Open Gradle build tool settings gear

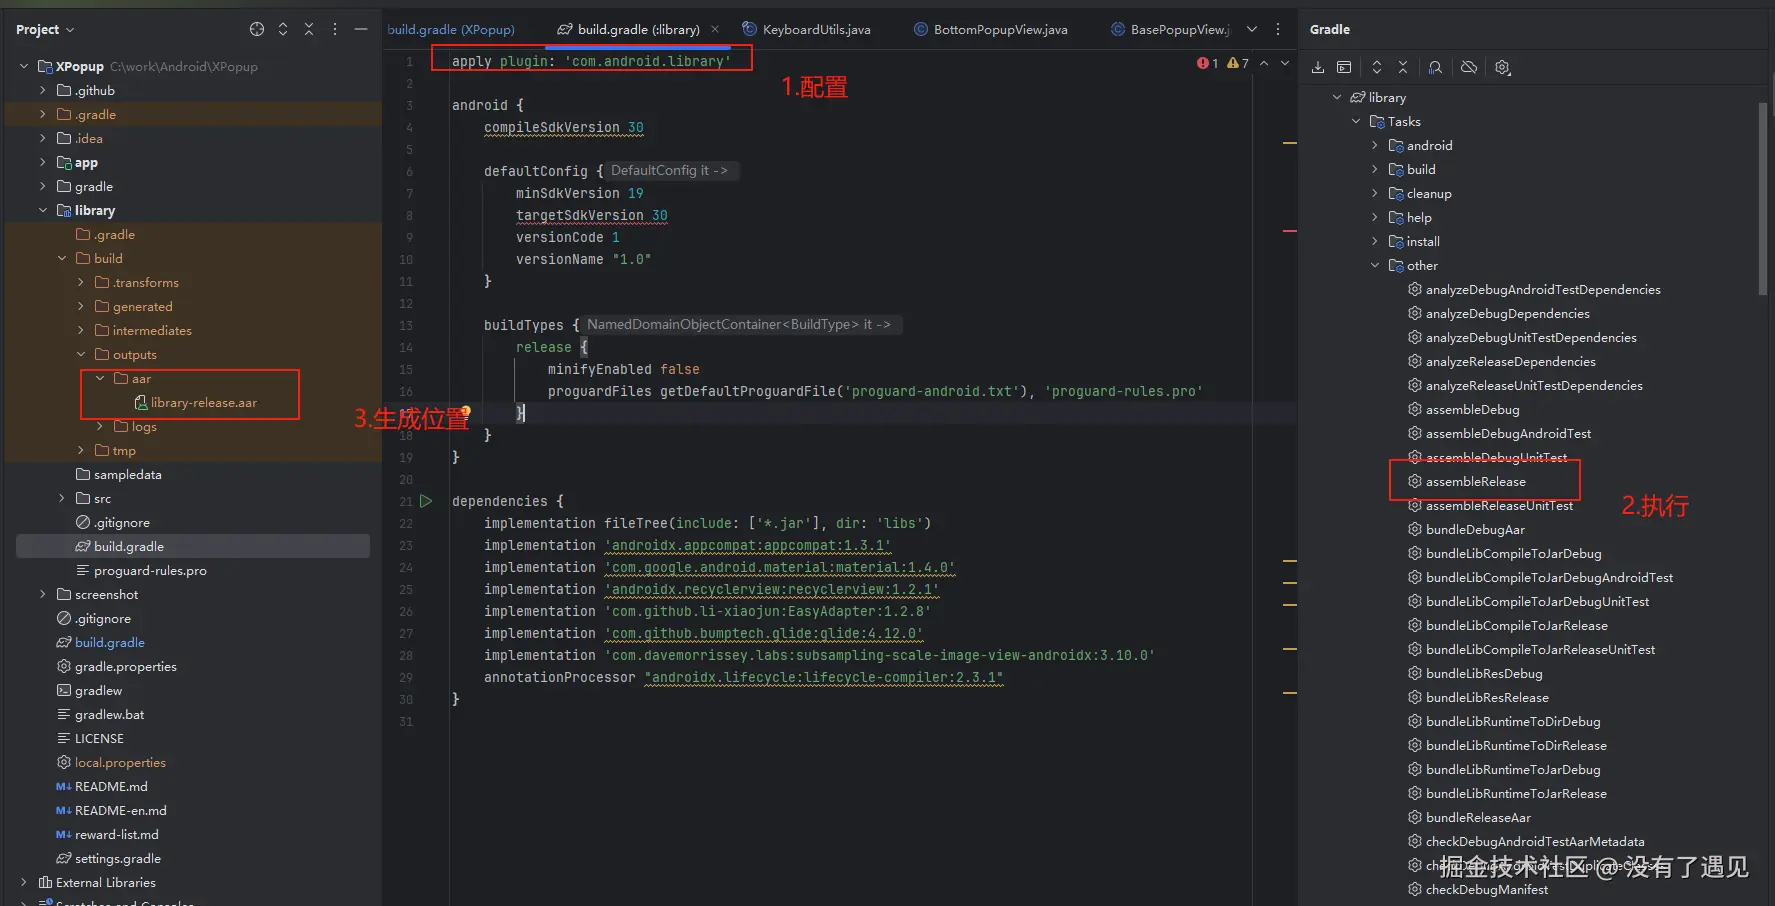[x=1502, y=67]
